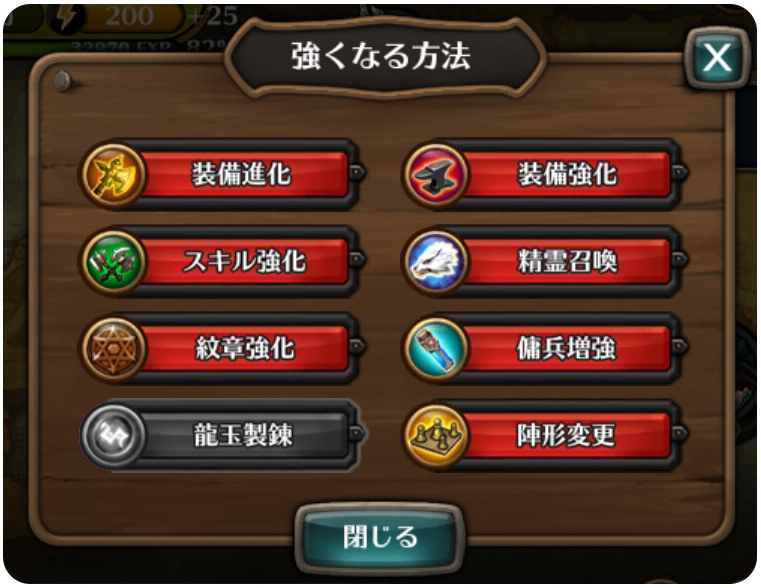Select the chess board 陣形変更 icon
Screen dimensions: 761x588
435,435
